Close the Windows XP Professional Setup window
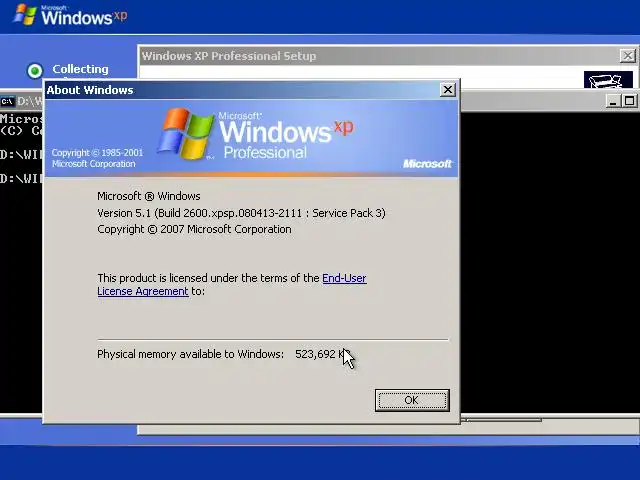 627,56
